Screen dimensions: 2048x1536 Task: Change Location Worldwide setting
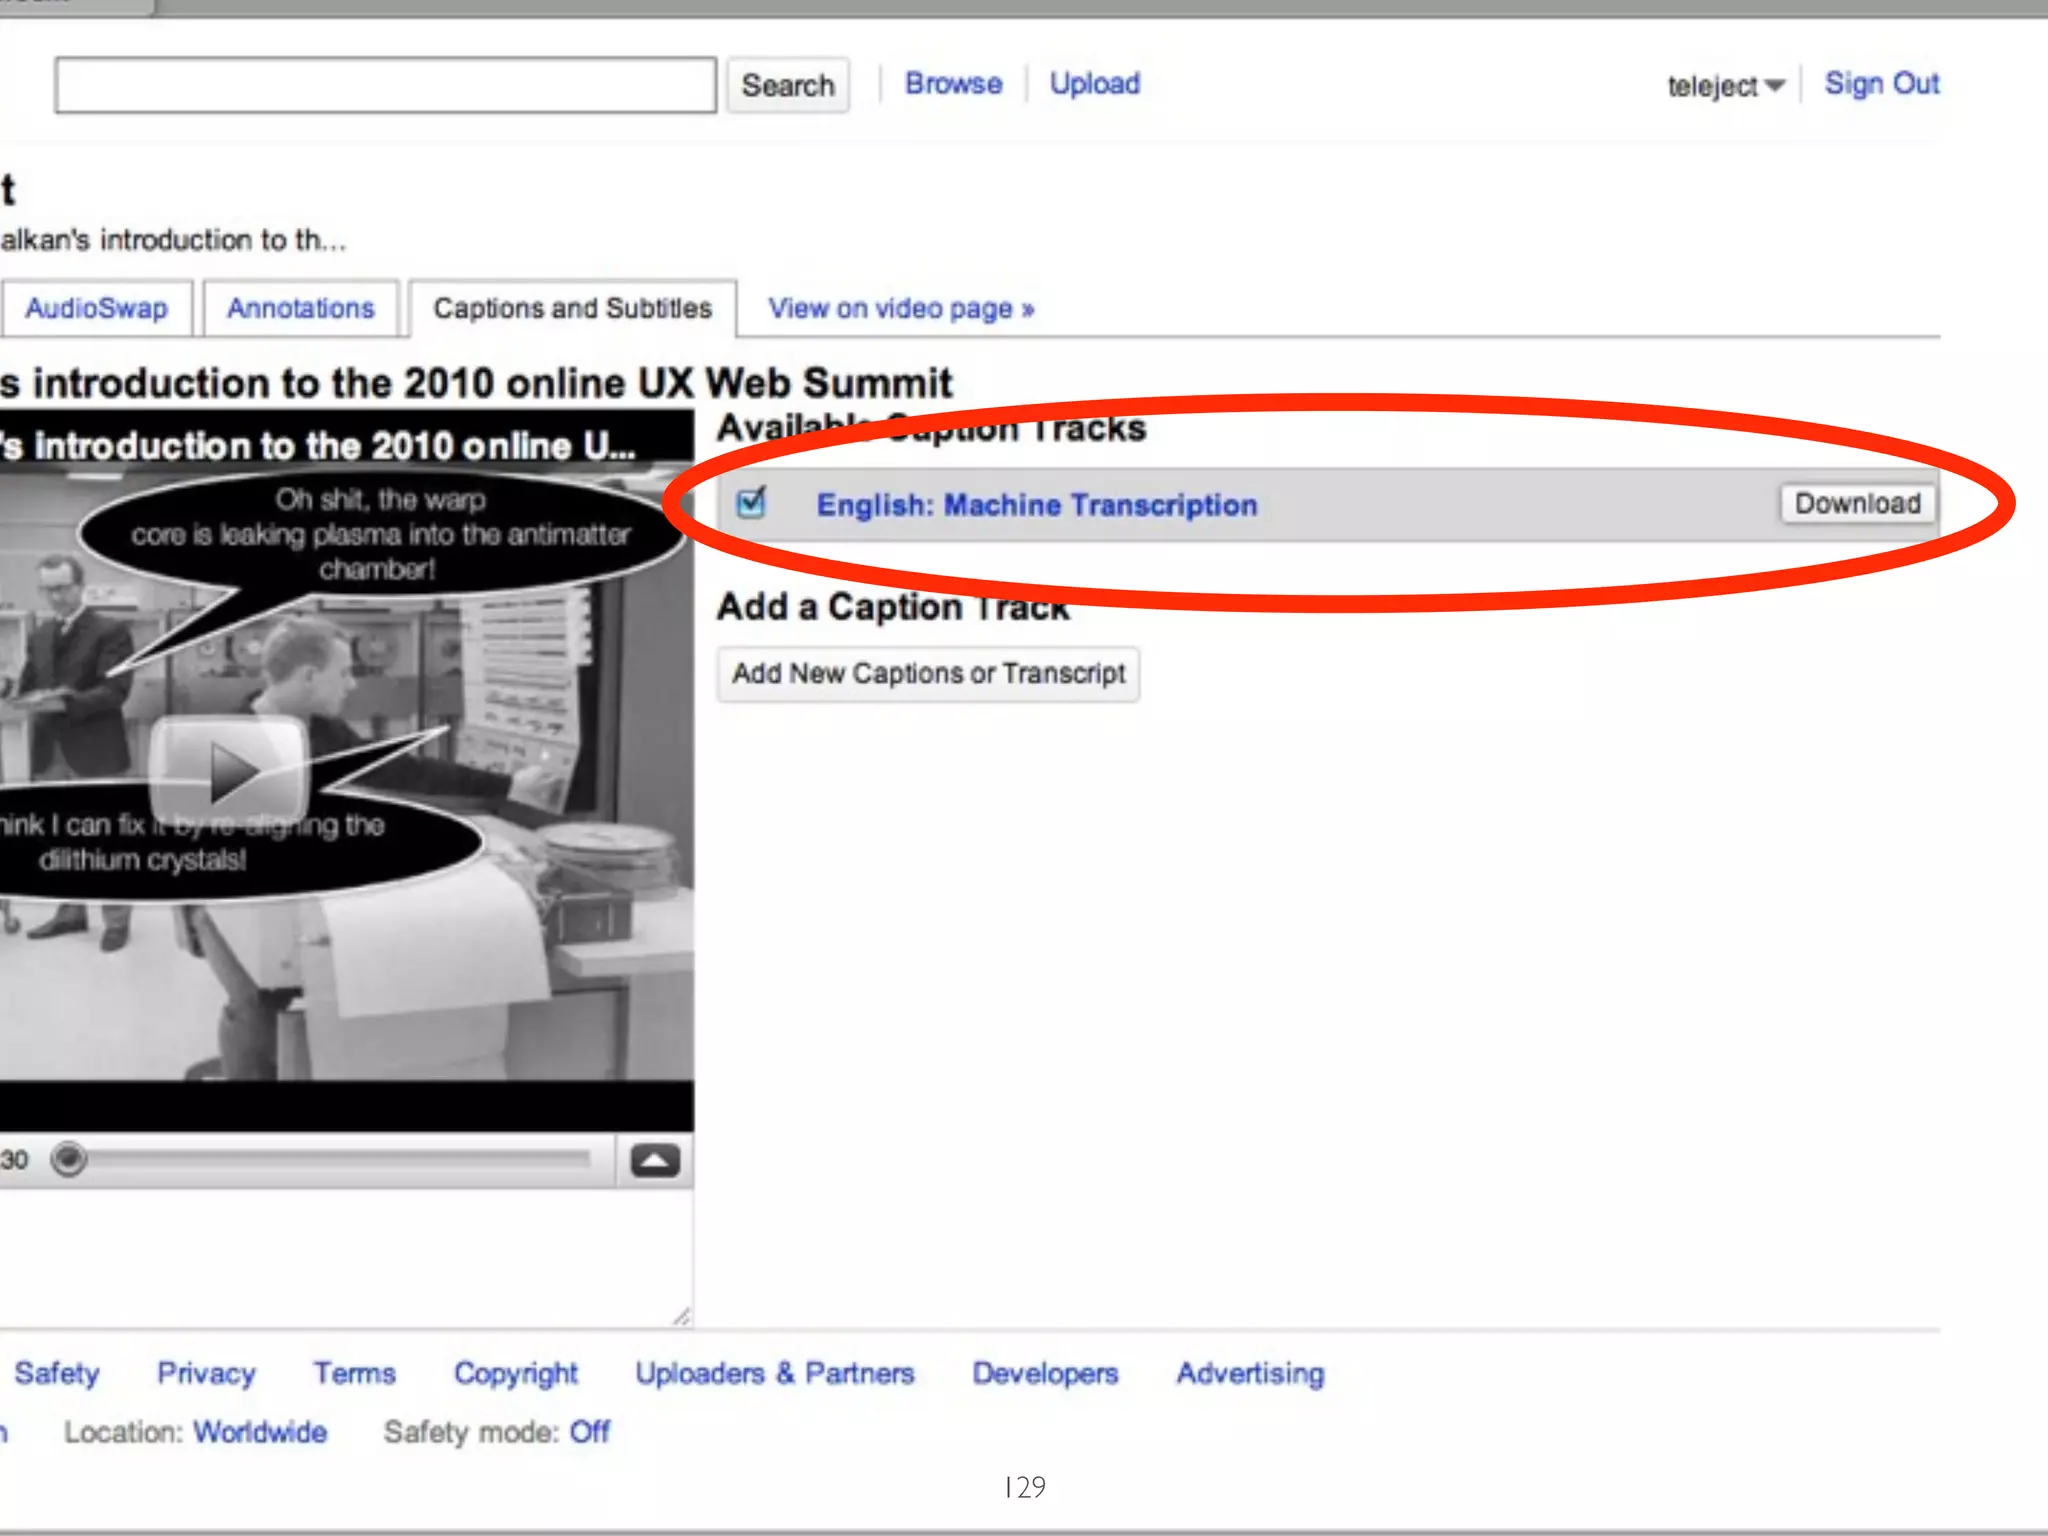[x=260, y=1431]
